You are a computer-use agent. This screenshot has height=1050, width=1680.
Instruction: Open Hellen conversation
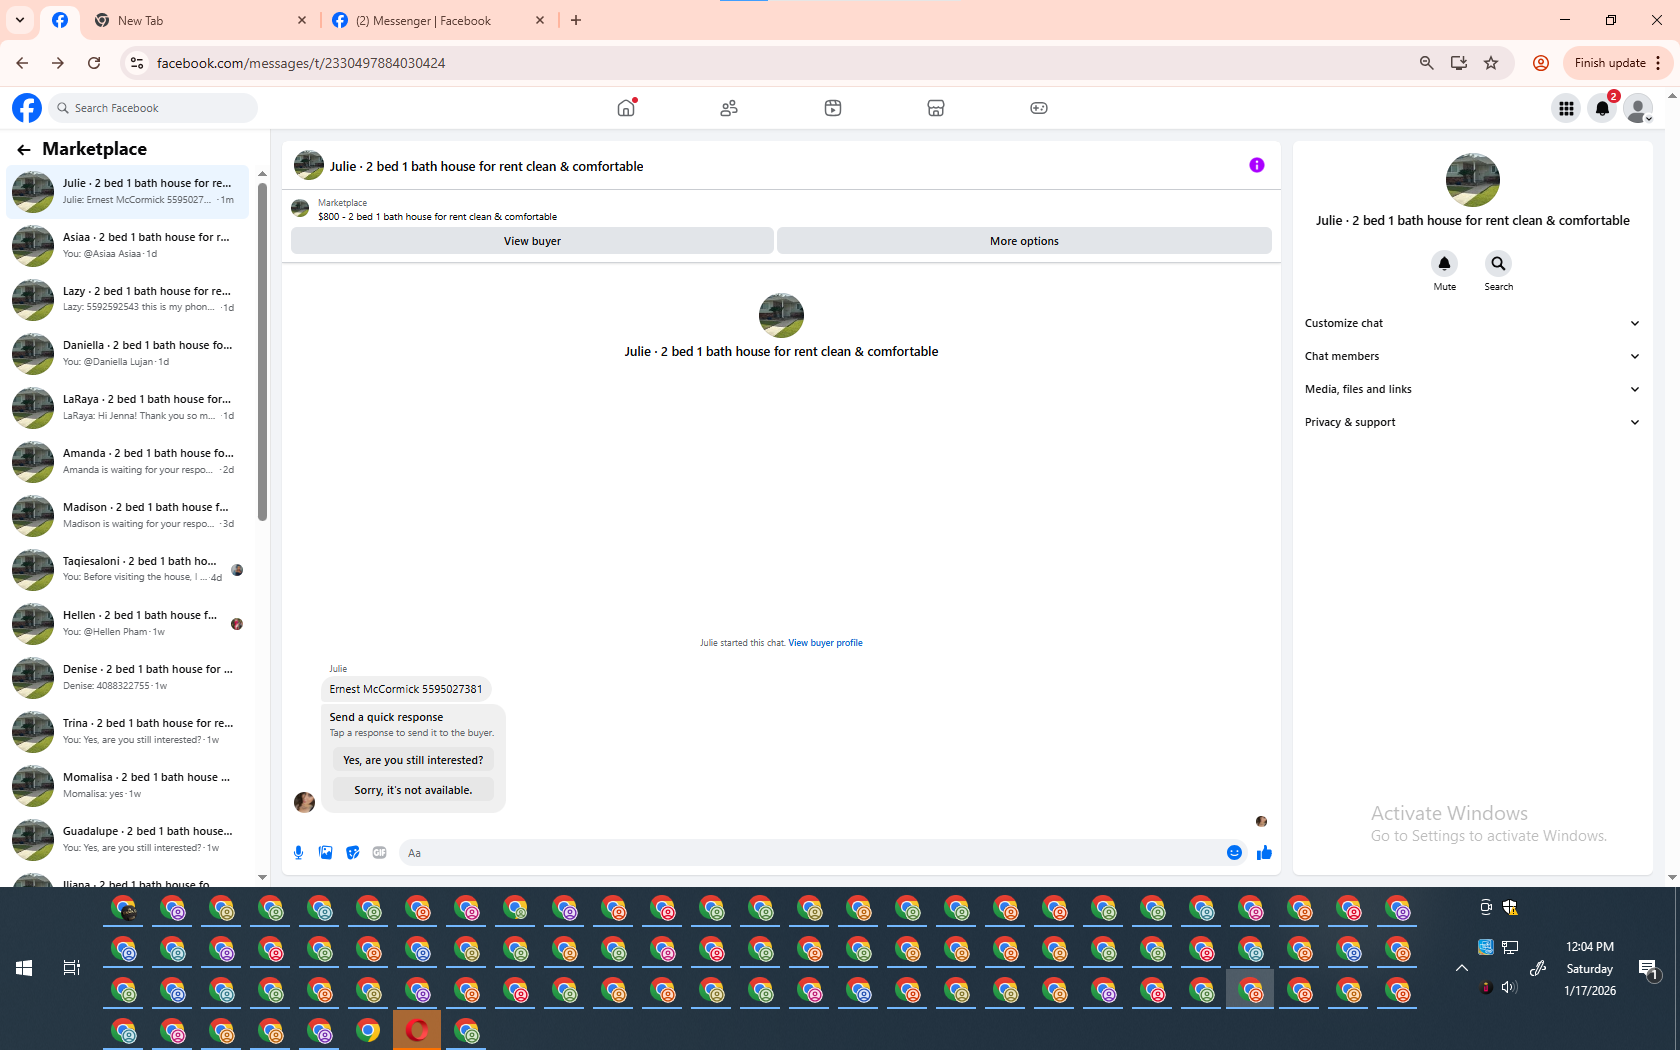click(129, 623)
